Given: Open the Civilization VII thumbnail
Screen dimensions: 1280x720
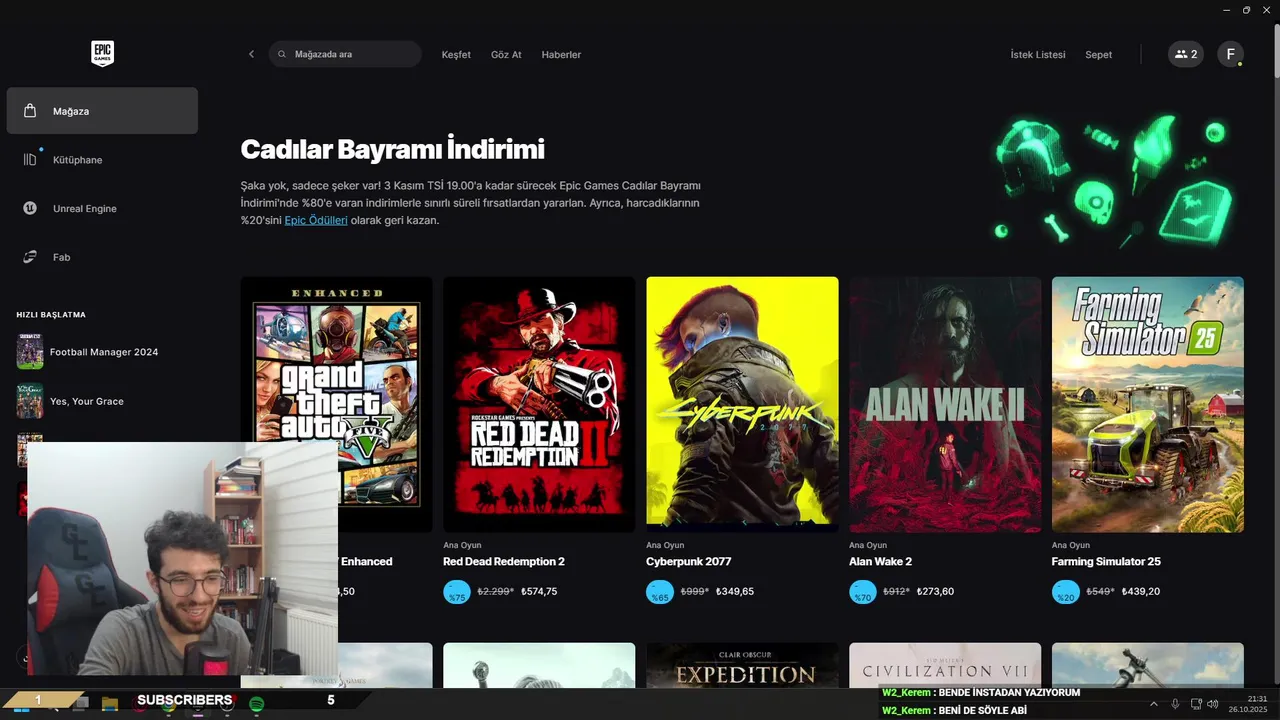Looking at the screenshot, I should (945, 665).
